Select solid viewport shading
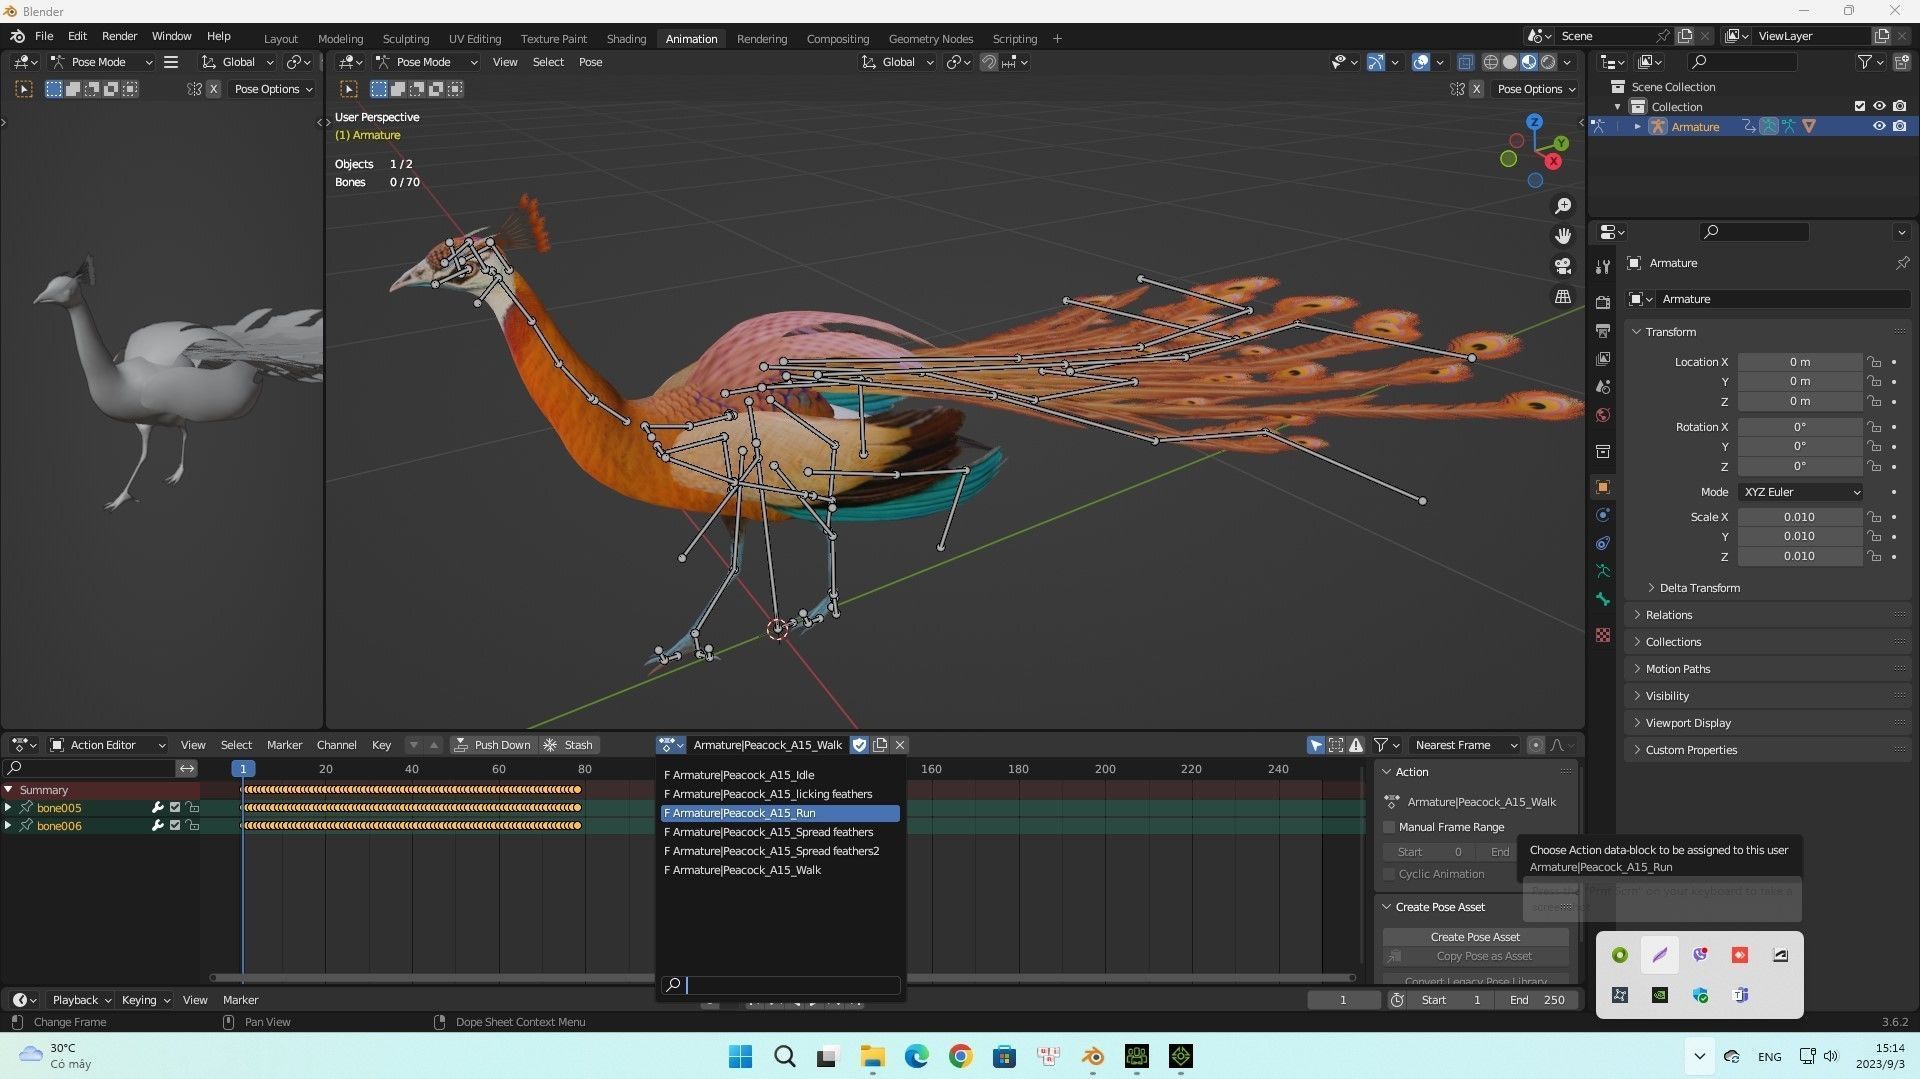 pyautogui.click(x=1510, y=62)
